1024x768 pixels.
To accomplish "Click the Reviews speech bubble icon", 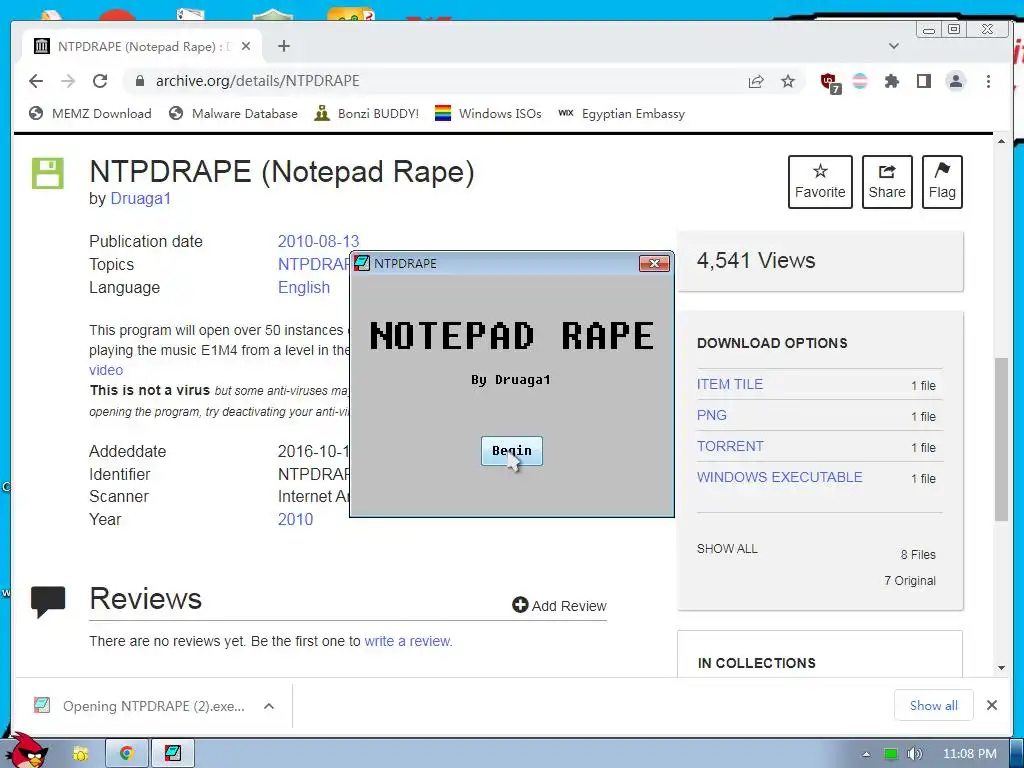I will coord(48,602).
